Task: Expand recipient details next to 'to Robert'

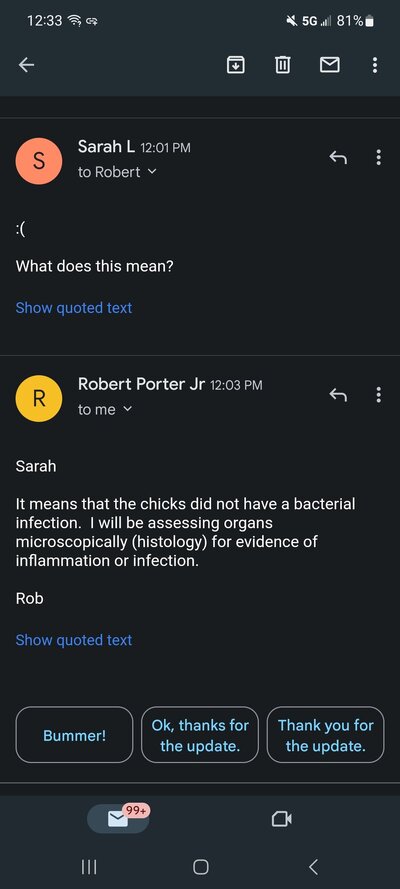Action: [x=151, y=172]
